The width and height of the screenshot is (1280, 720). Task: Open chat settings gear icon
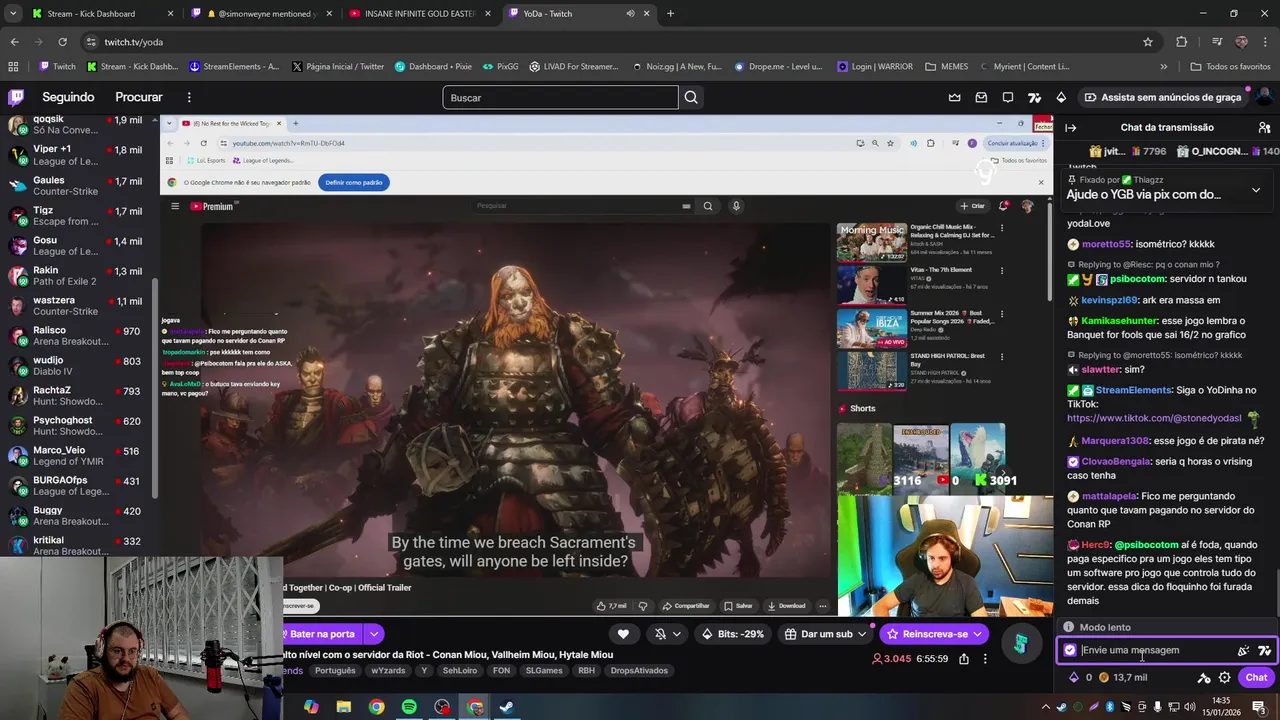pyautogui.click(x=1224, y=677)
